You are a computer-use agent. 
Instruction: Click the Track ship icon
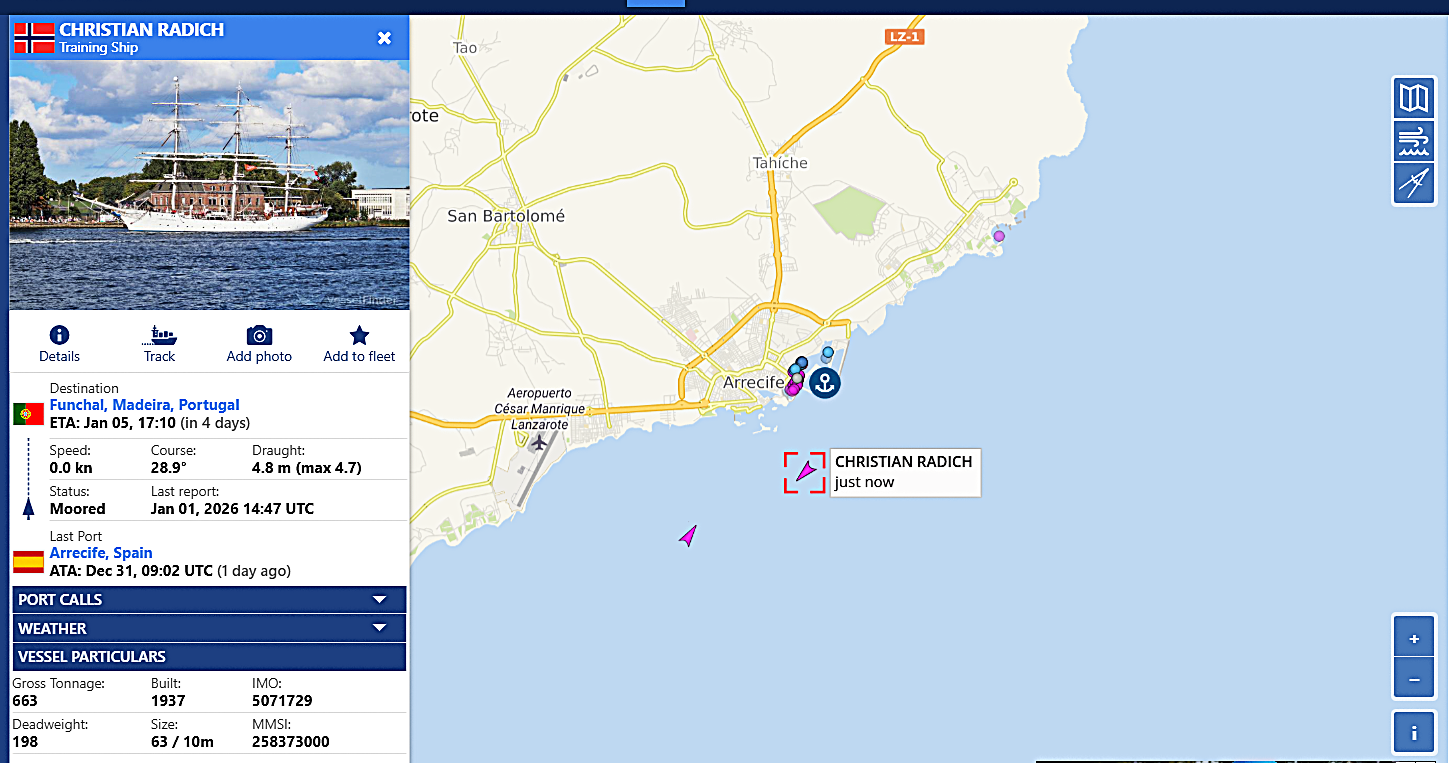click(159, 336)
